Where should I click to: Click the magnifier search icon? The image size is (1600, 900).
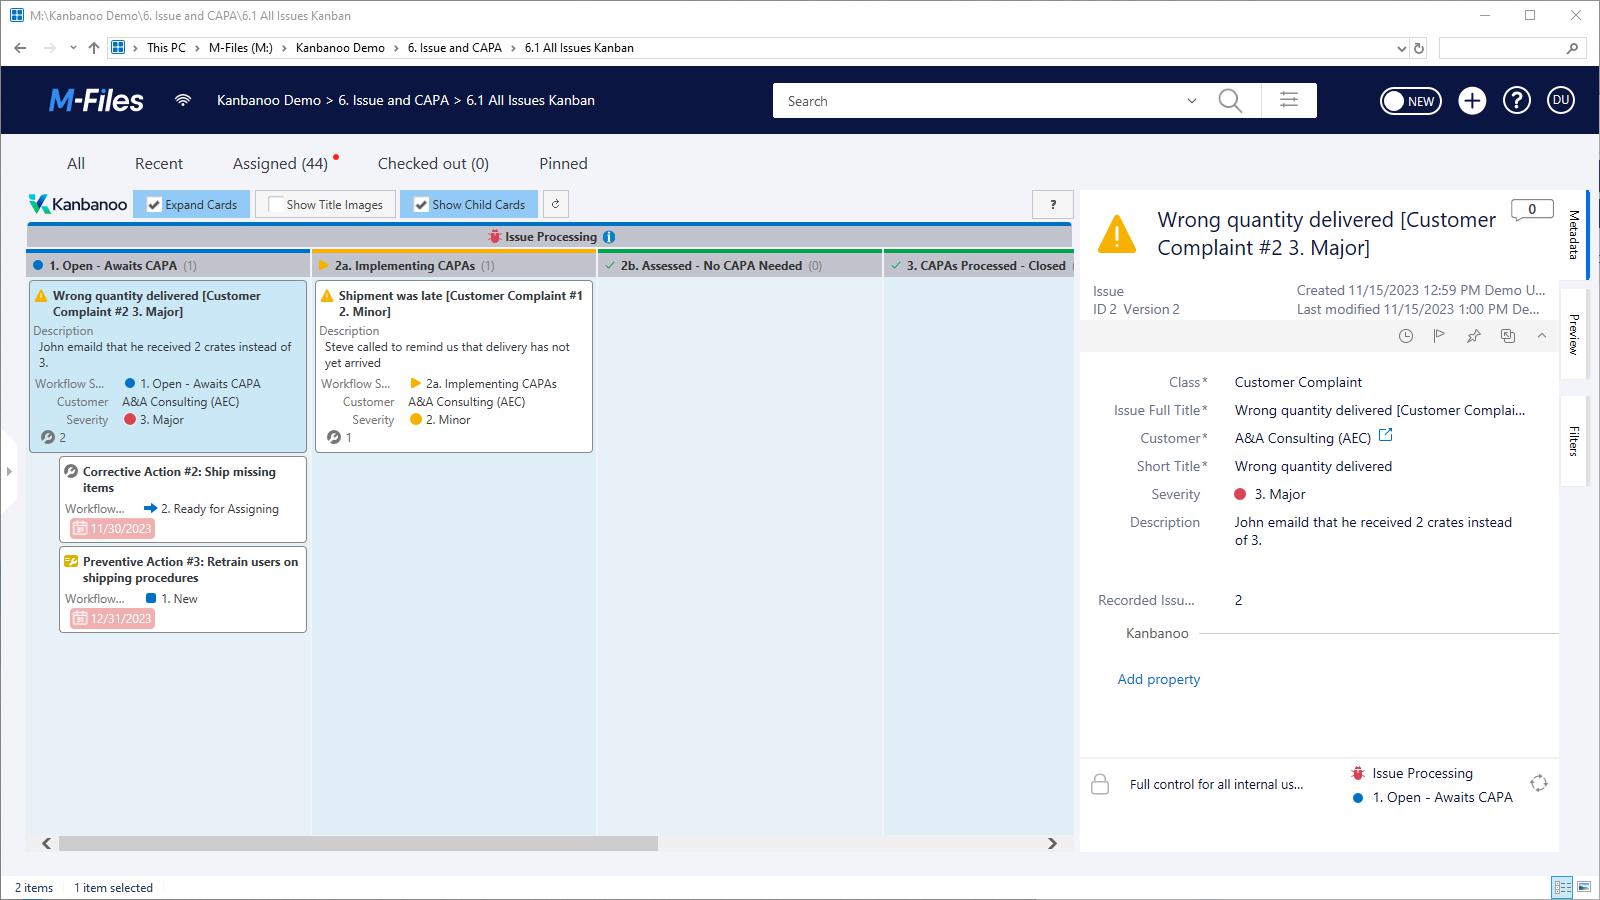pyautogui.click(x=1230, y=101)
